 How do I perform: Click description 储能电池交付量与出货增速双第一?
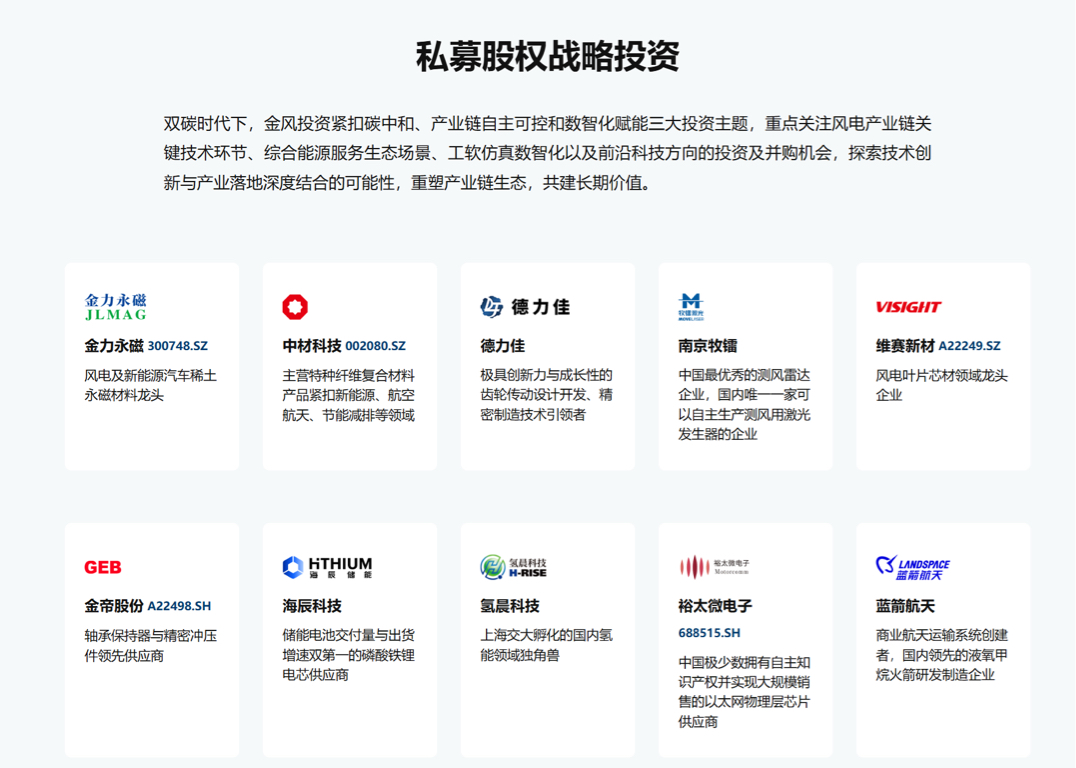(x=349, y=655)
